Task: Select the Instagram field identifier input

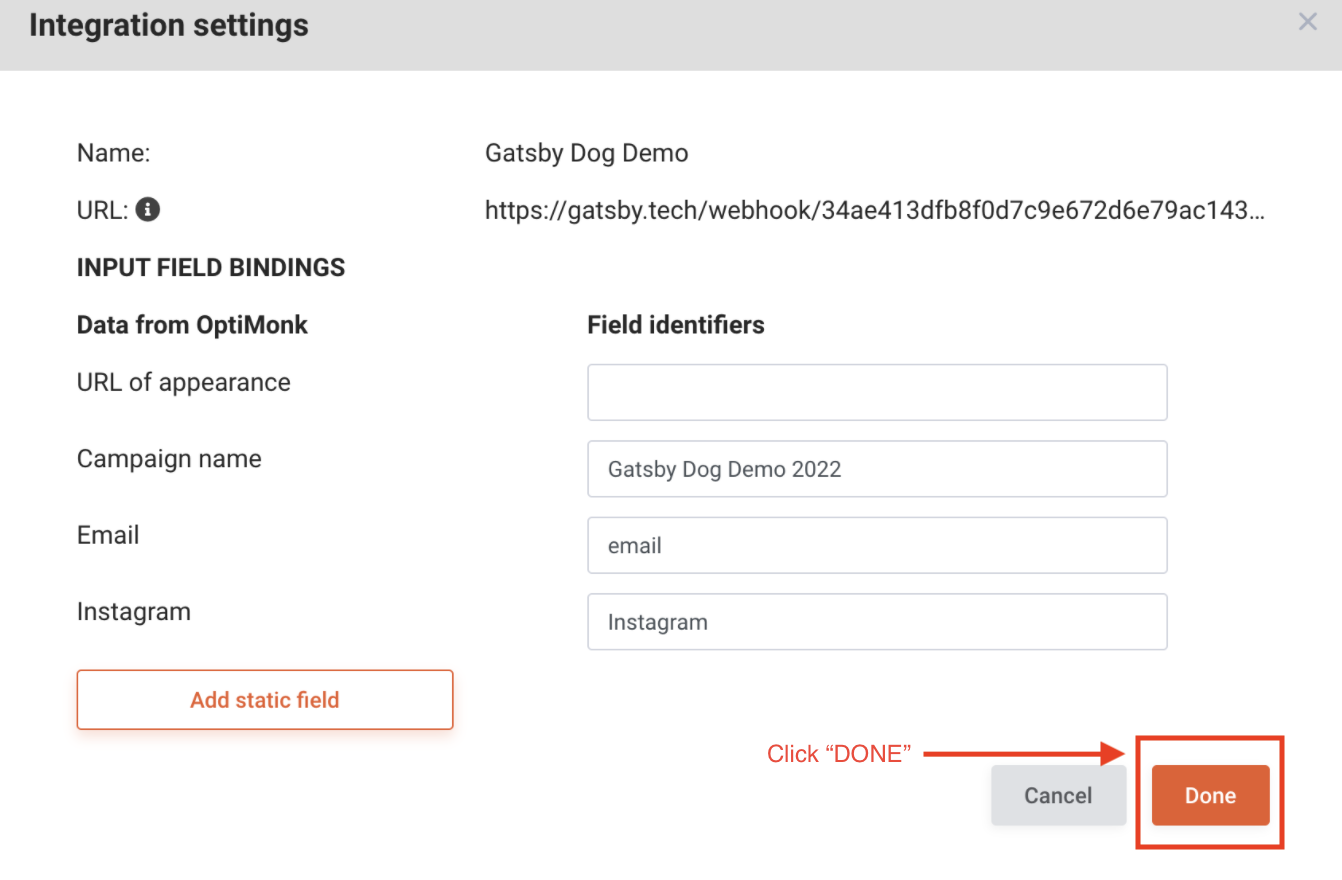Action: click(877, 622)
